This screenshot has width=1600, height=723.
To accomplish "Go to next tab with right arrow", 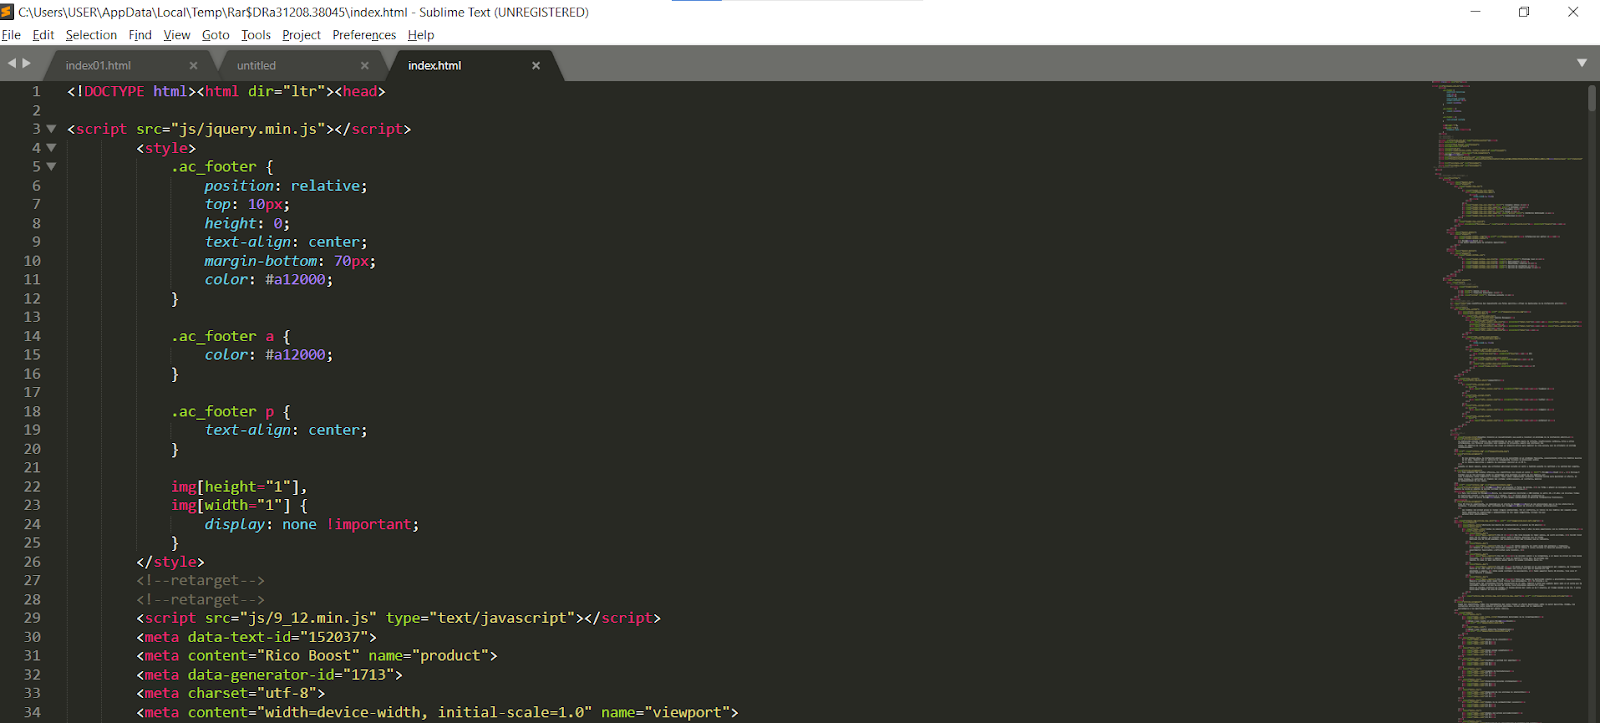I will point(27,63).
